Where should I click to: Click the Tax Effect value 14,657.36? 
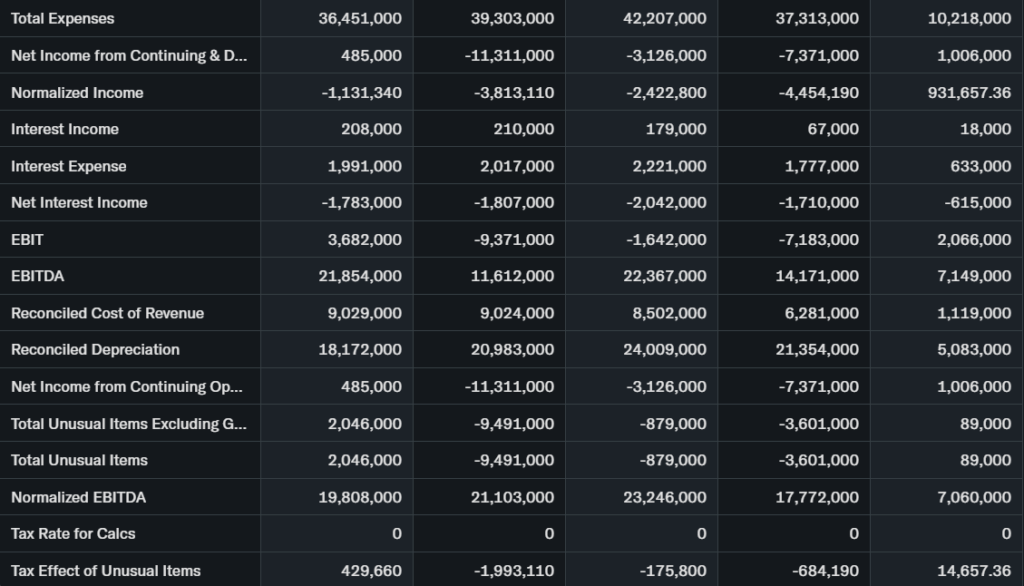973,571
